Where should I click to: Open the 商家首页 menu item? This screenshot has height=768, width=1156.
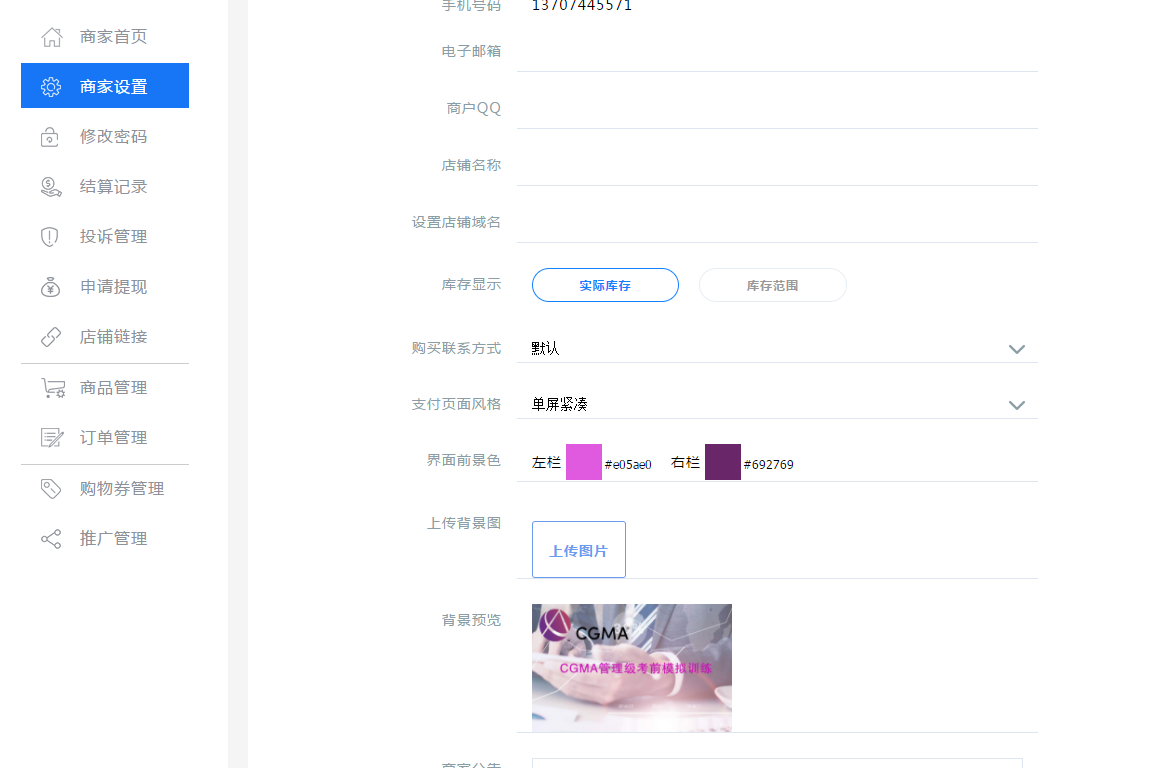click(105, 37)
